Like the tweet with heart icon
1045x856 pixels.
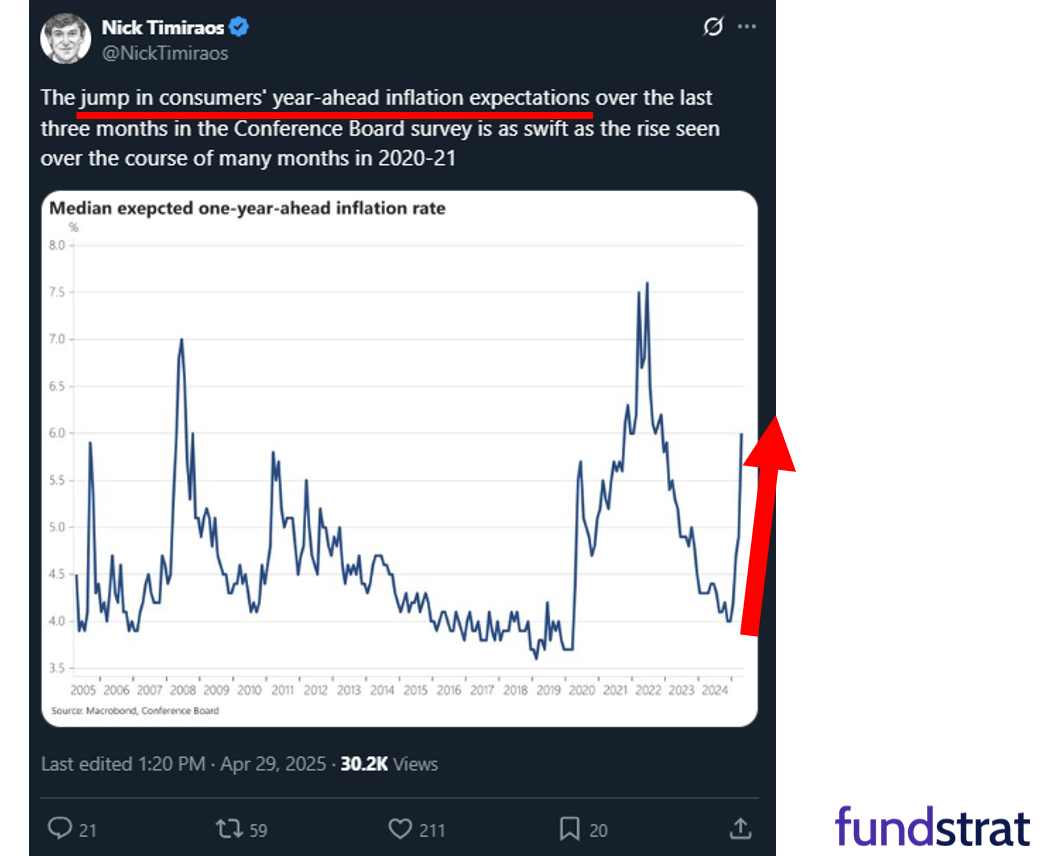tap(400, 829)
